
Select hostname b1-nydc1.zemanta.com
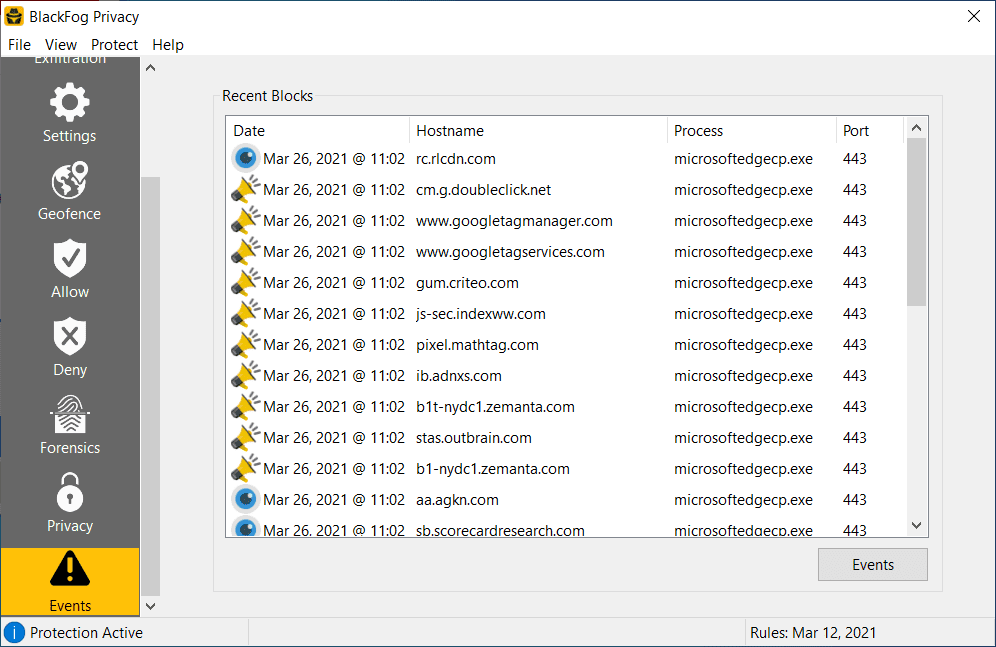[x=493, y=469]
